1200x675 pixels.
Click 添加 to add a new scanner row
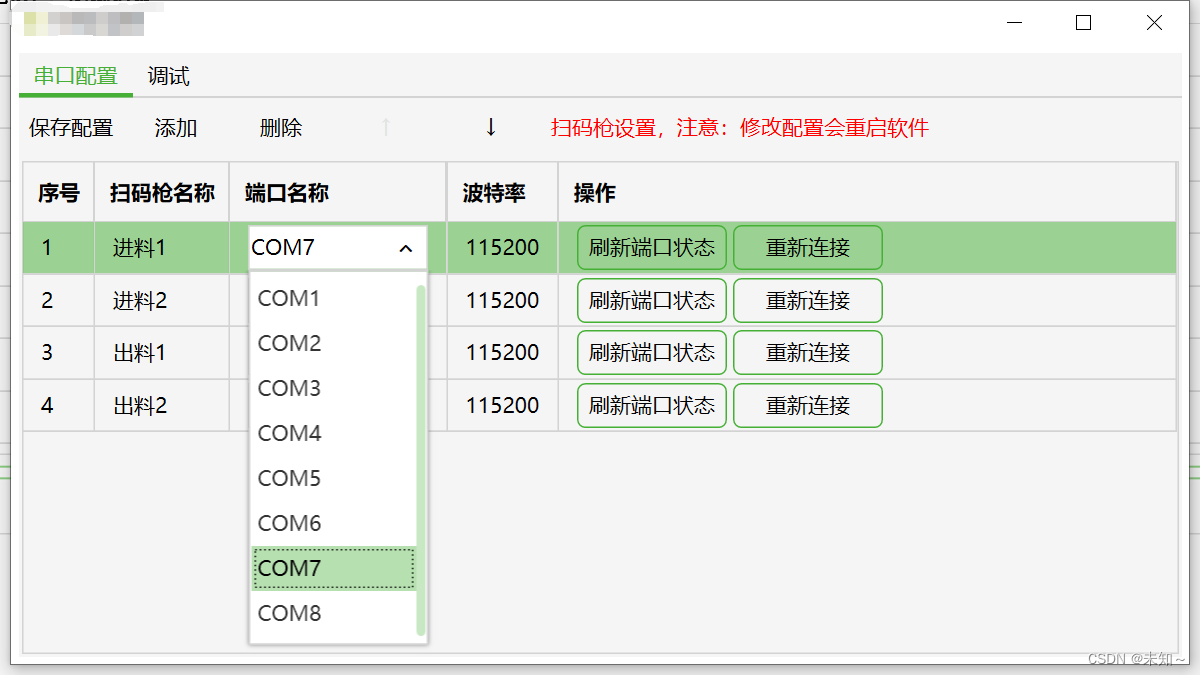(x=176, y=128)
